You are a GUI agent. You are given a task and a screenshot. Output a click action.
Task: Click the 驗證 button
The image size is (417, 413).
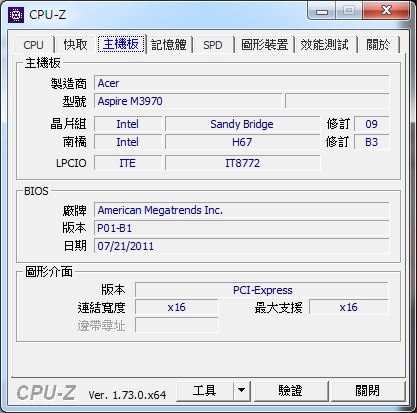291,391
